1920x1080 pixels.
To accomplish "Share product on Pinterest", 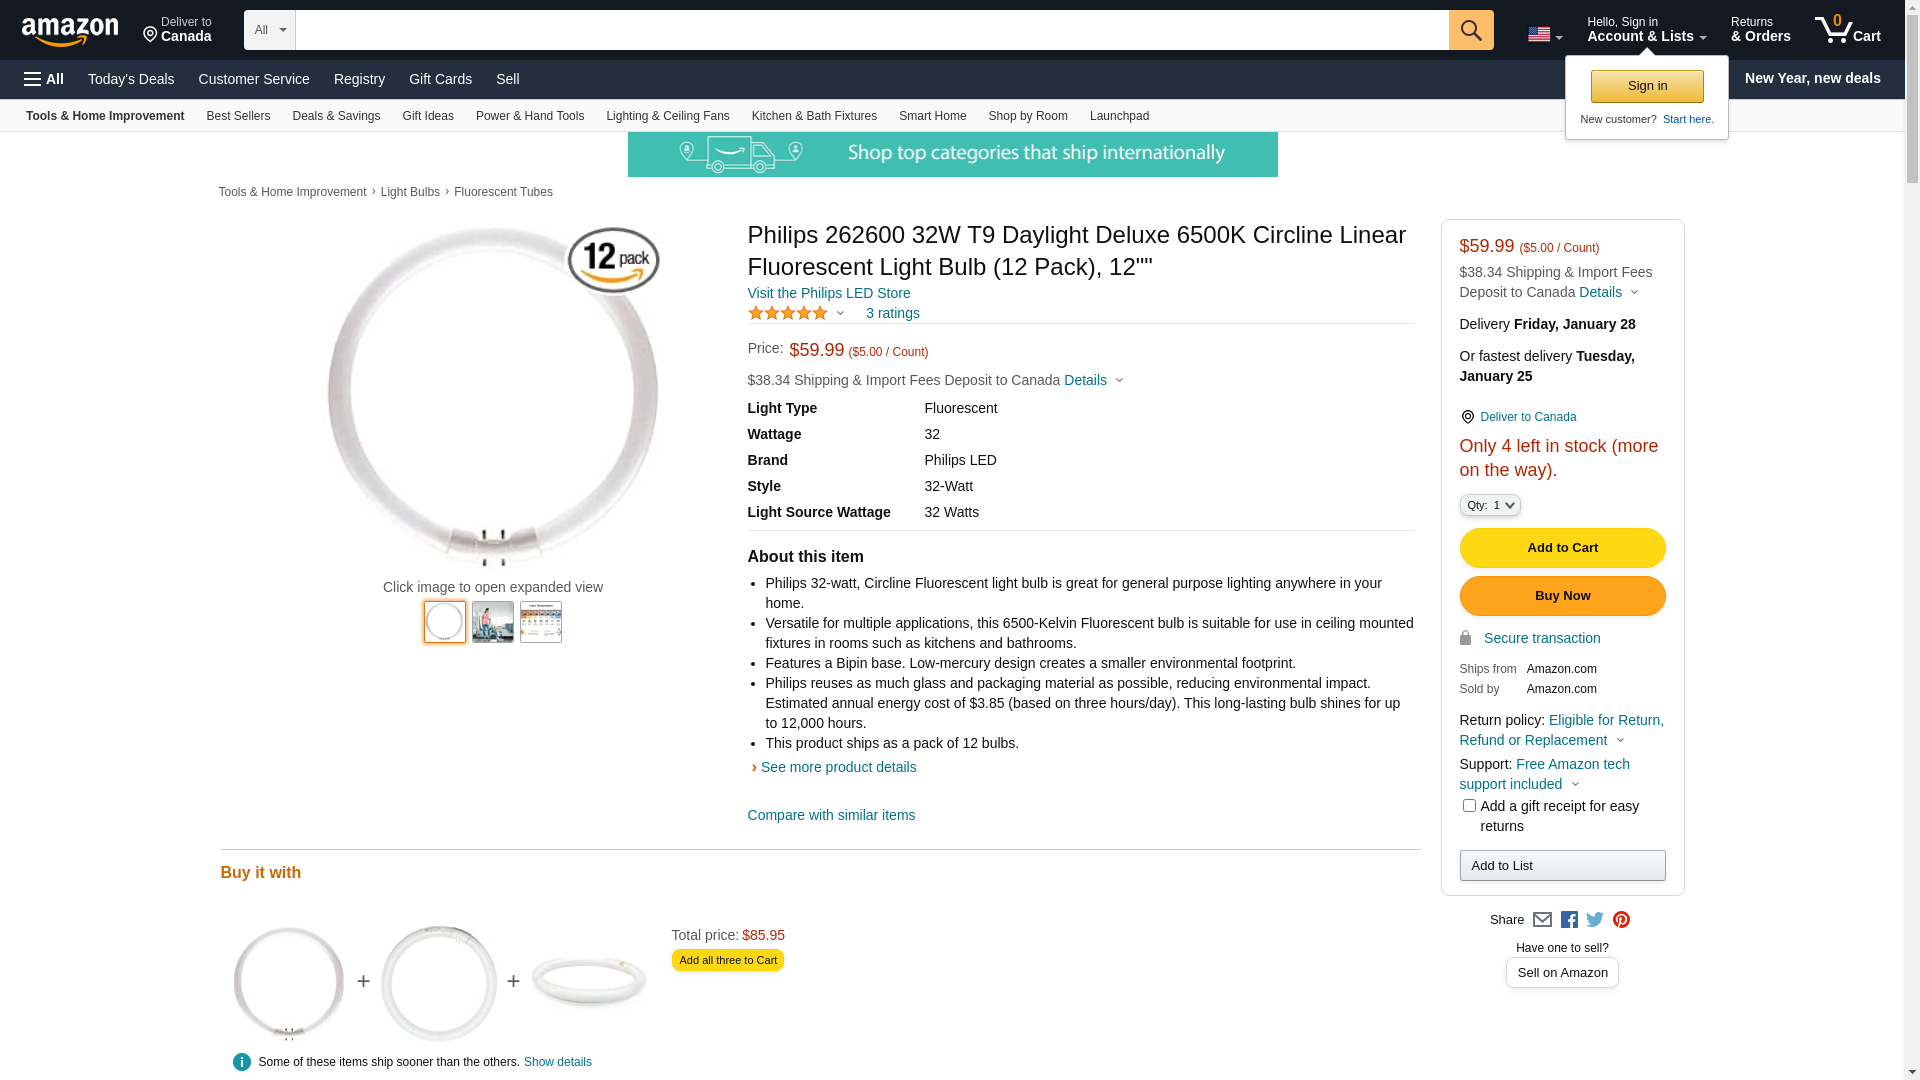I will coord(1621,920).
